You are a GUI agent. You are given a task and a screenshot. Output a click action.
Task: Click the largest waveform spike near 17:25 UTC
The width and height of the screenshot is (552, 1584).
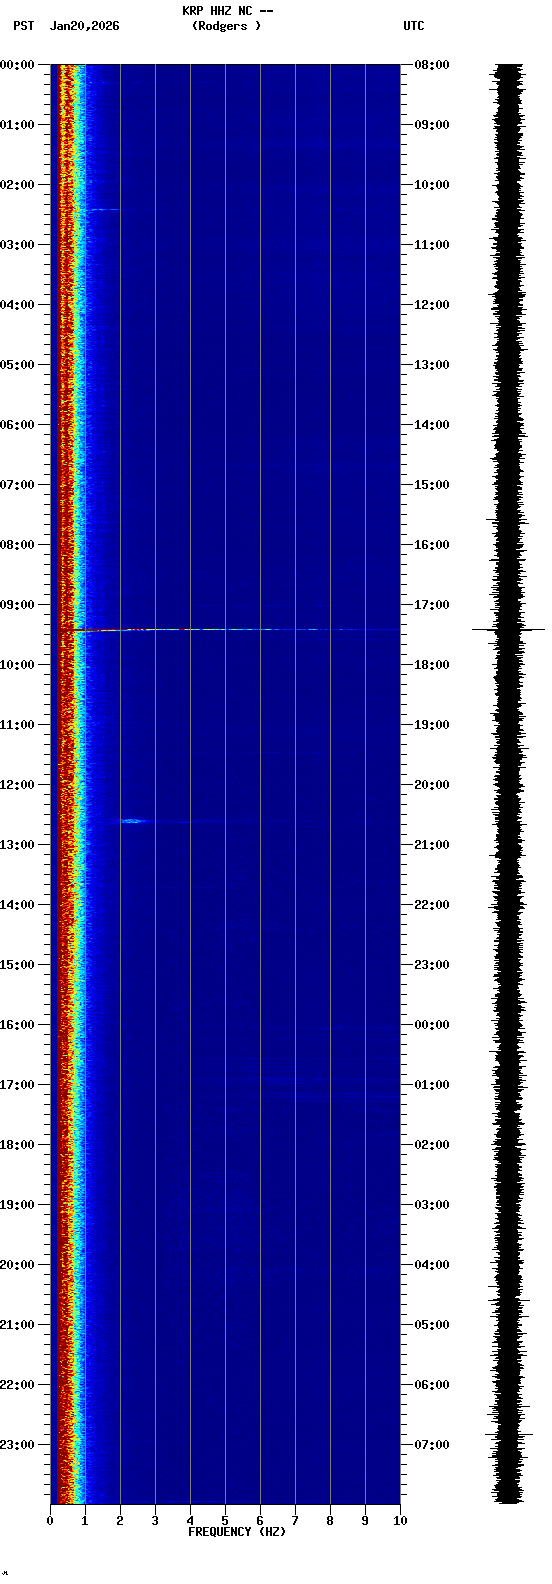509,629
